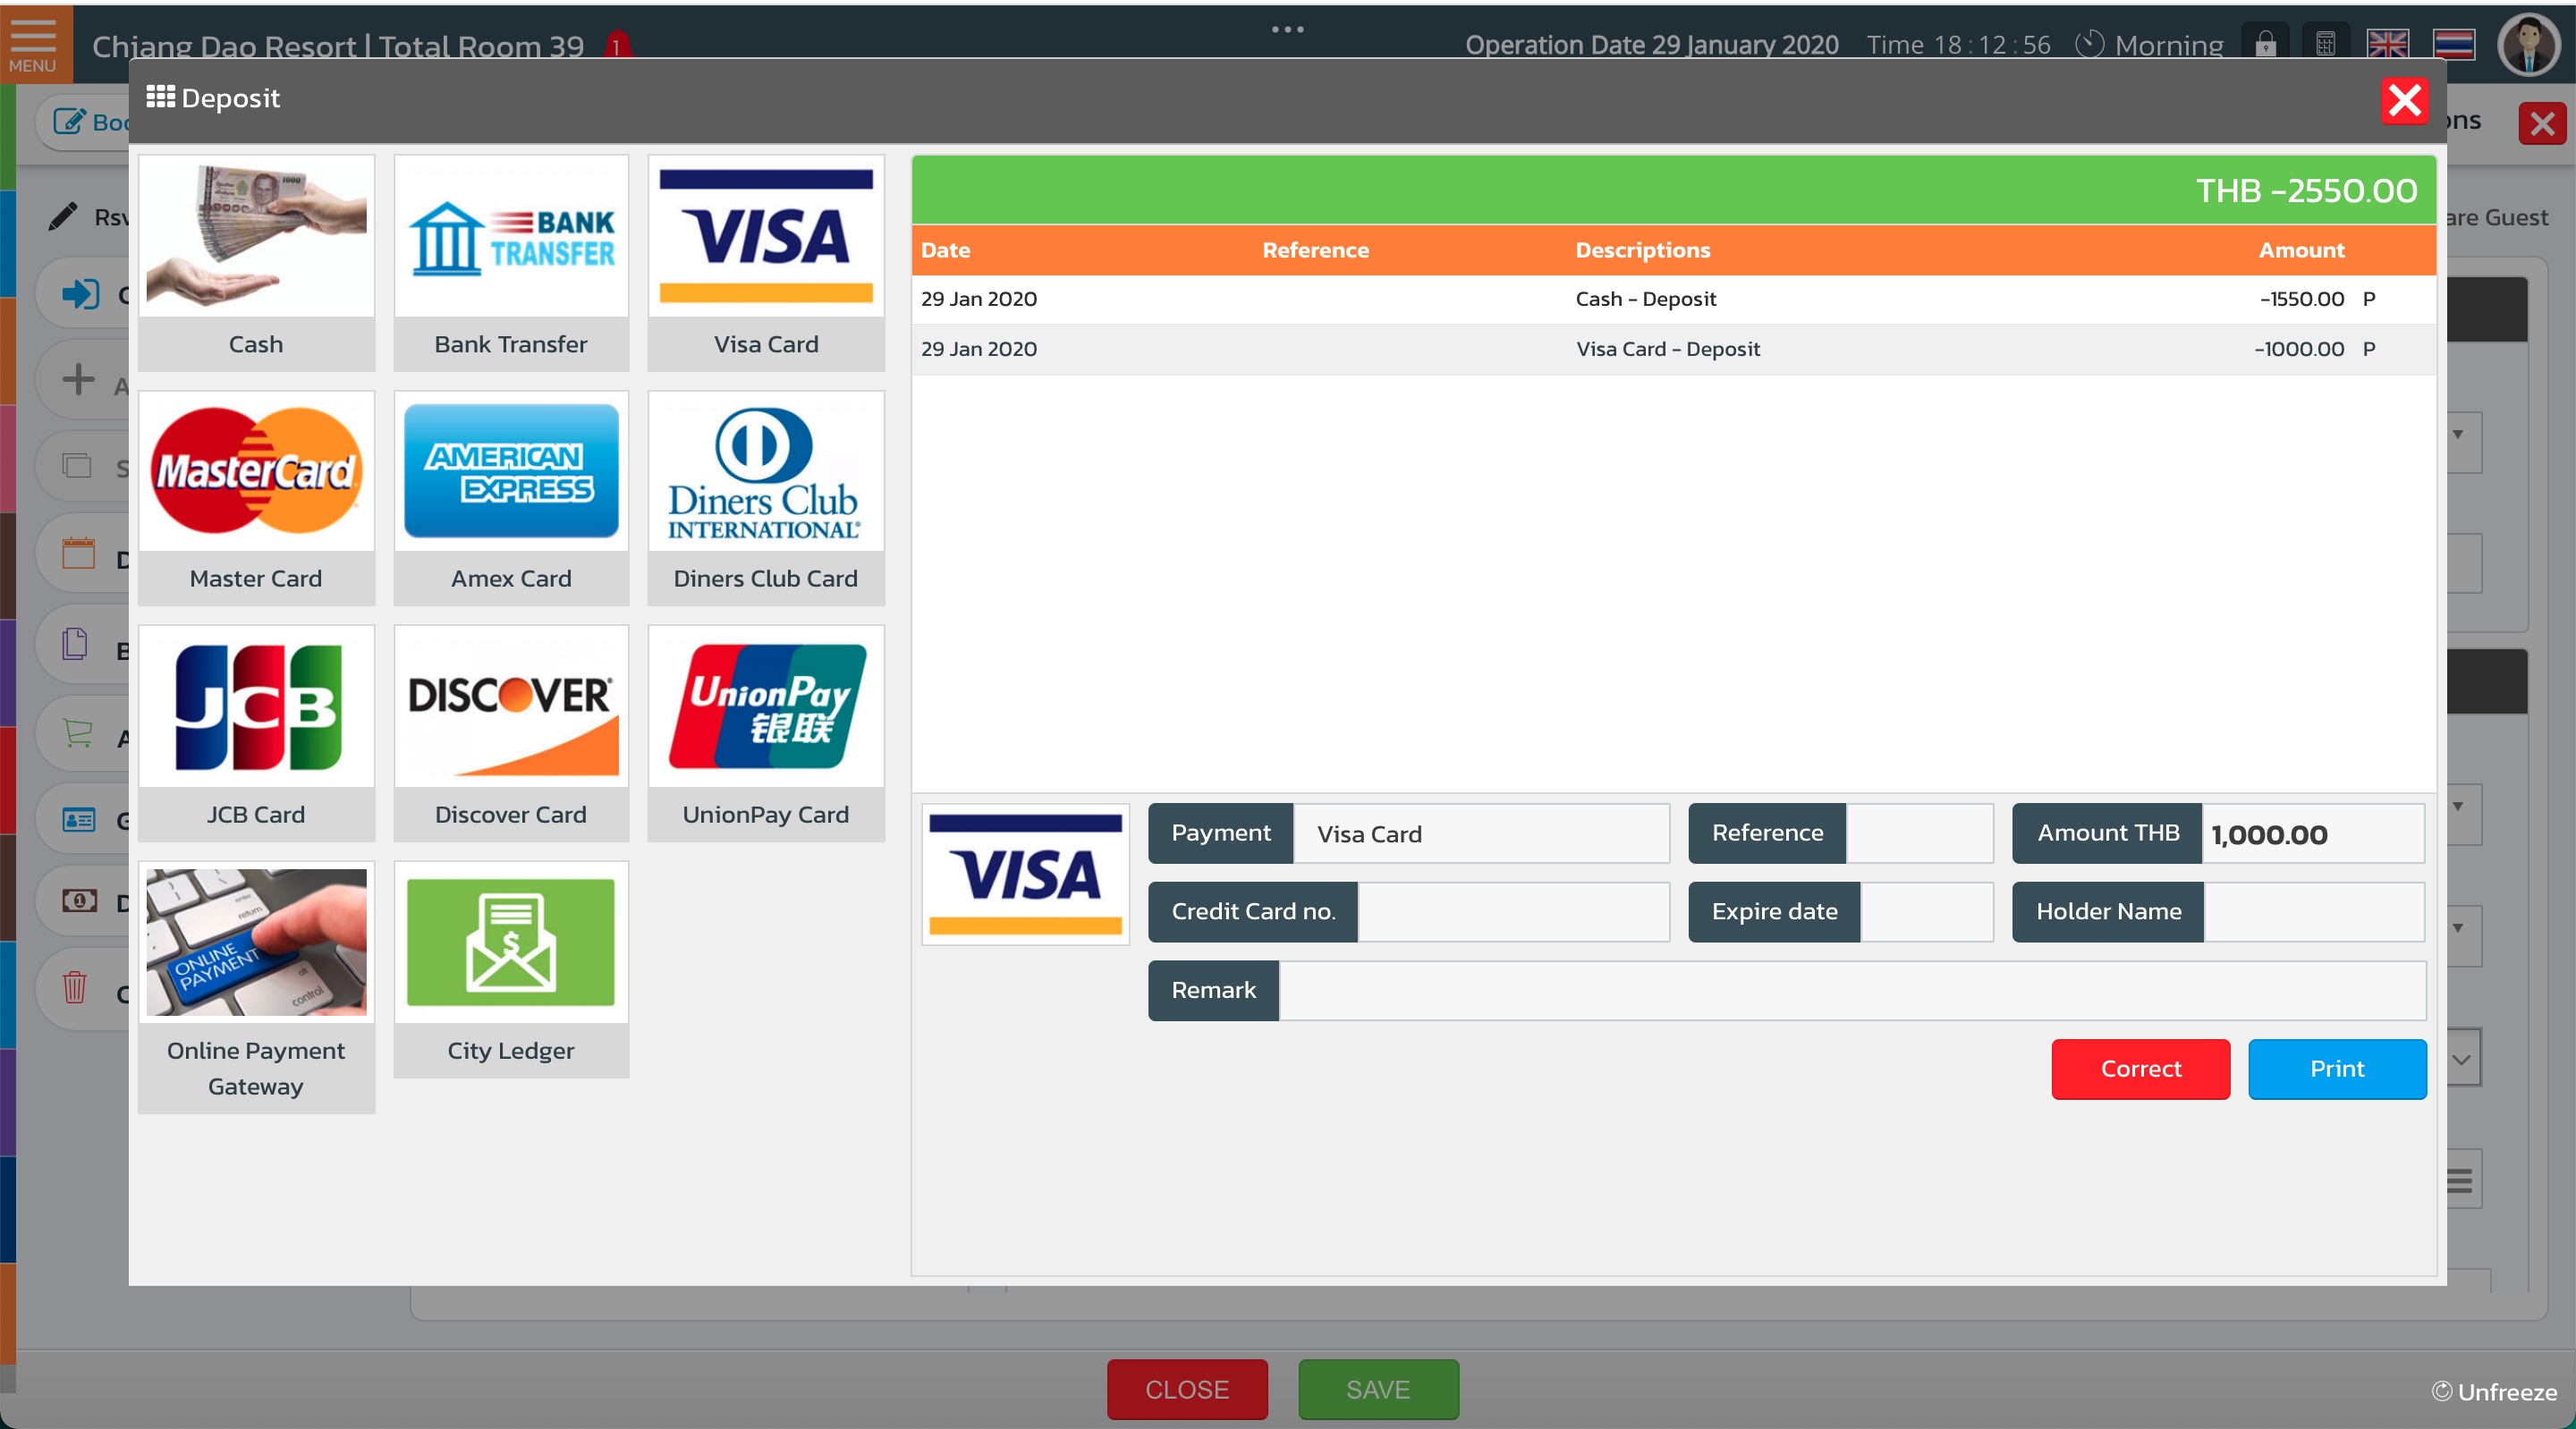Open the hamburger MENU
Image resolution: width=2576 pixels, height=1429 pixels.
pos(33,42)
